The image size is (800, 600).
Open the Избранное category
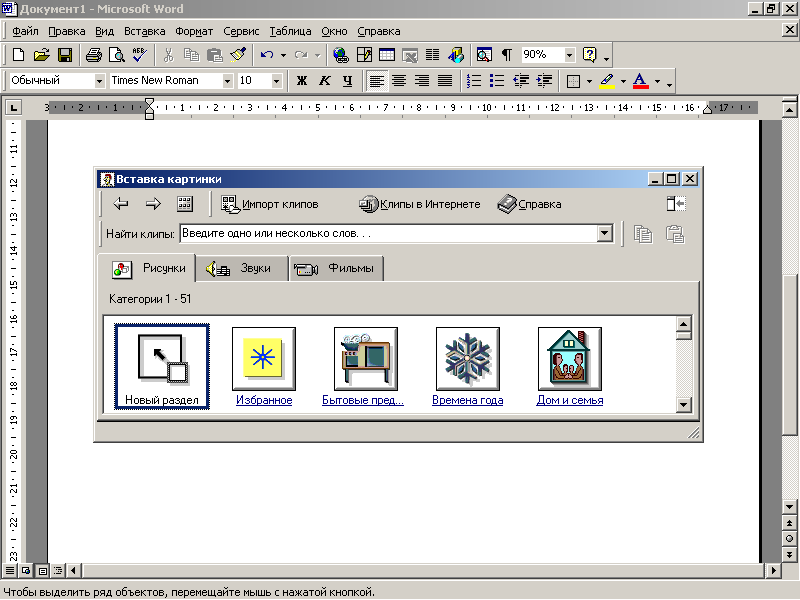pos(264,367)
